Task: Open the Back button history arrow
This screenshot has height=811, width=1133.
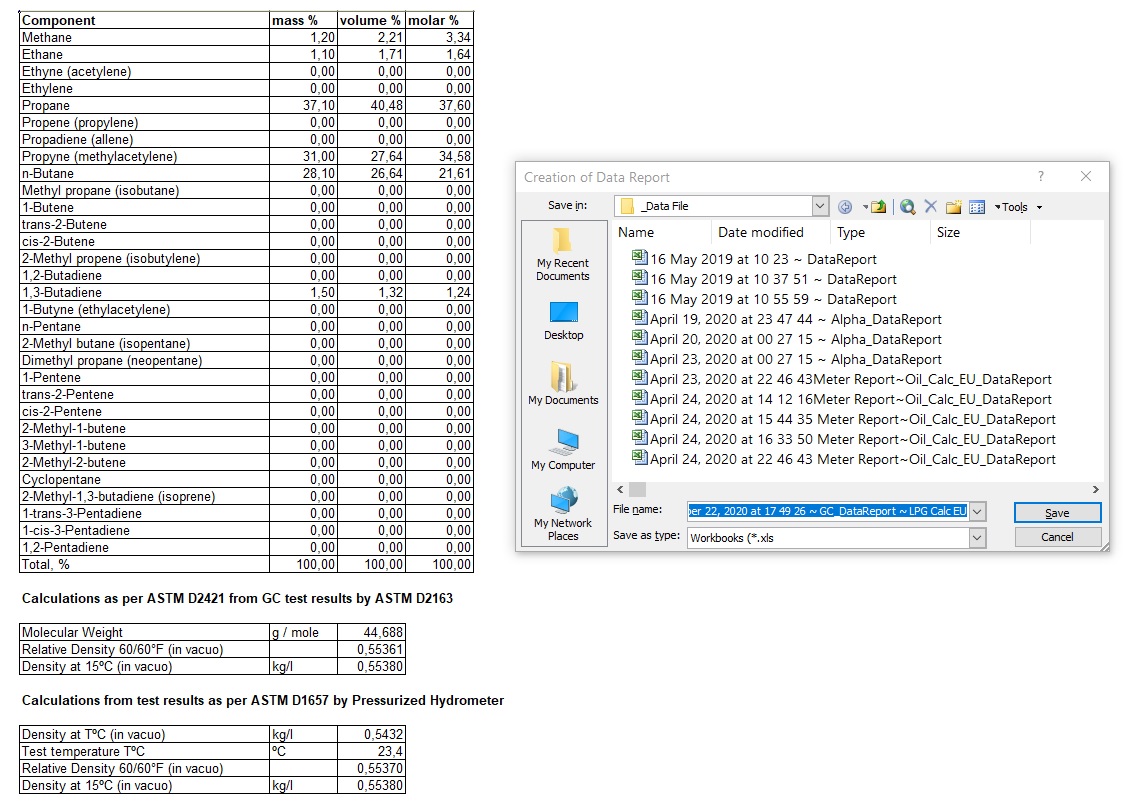Action: (x=865, y=207)
